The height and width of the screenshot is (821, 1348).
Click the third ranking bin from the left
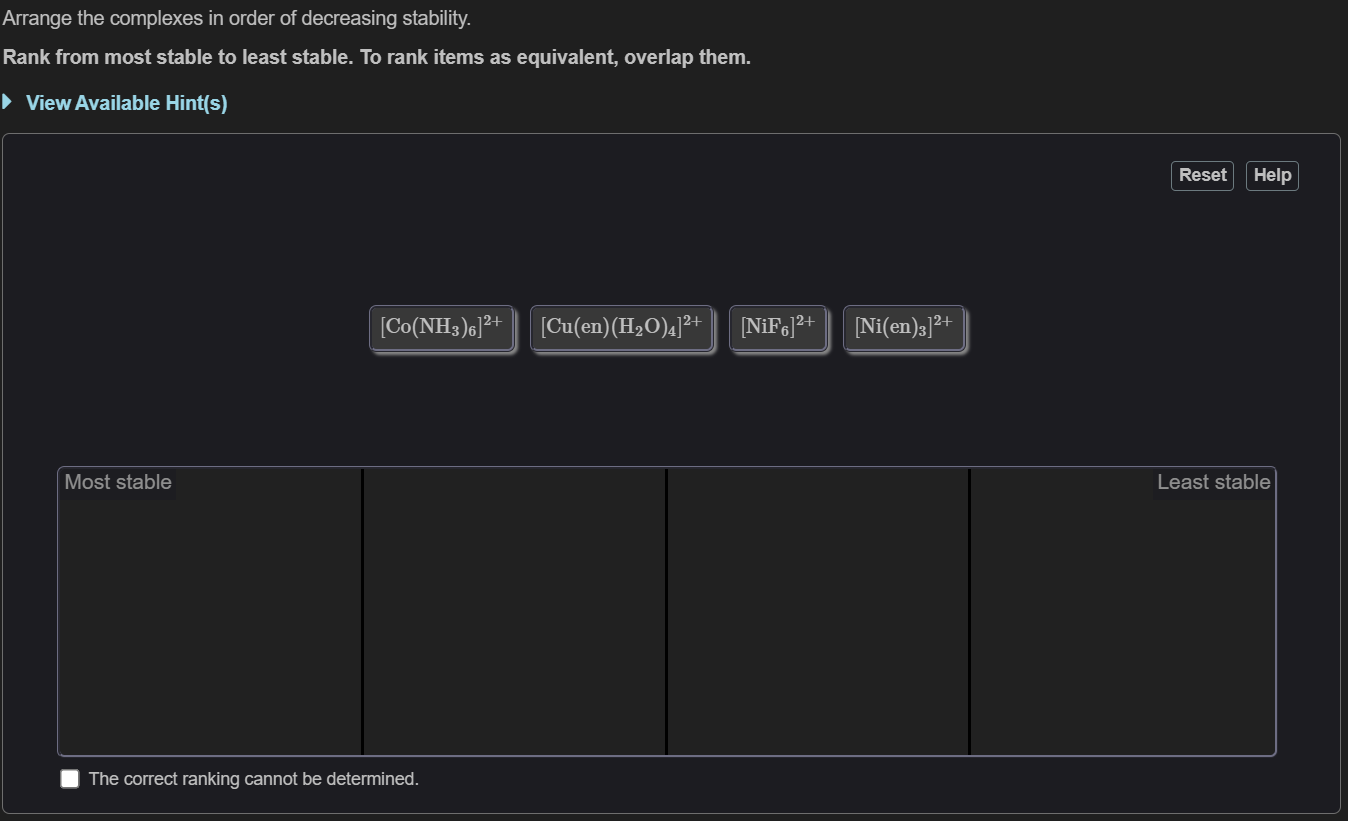pyautogui.click(x=818, y=610)
